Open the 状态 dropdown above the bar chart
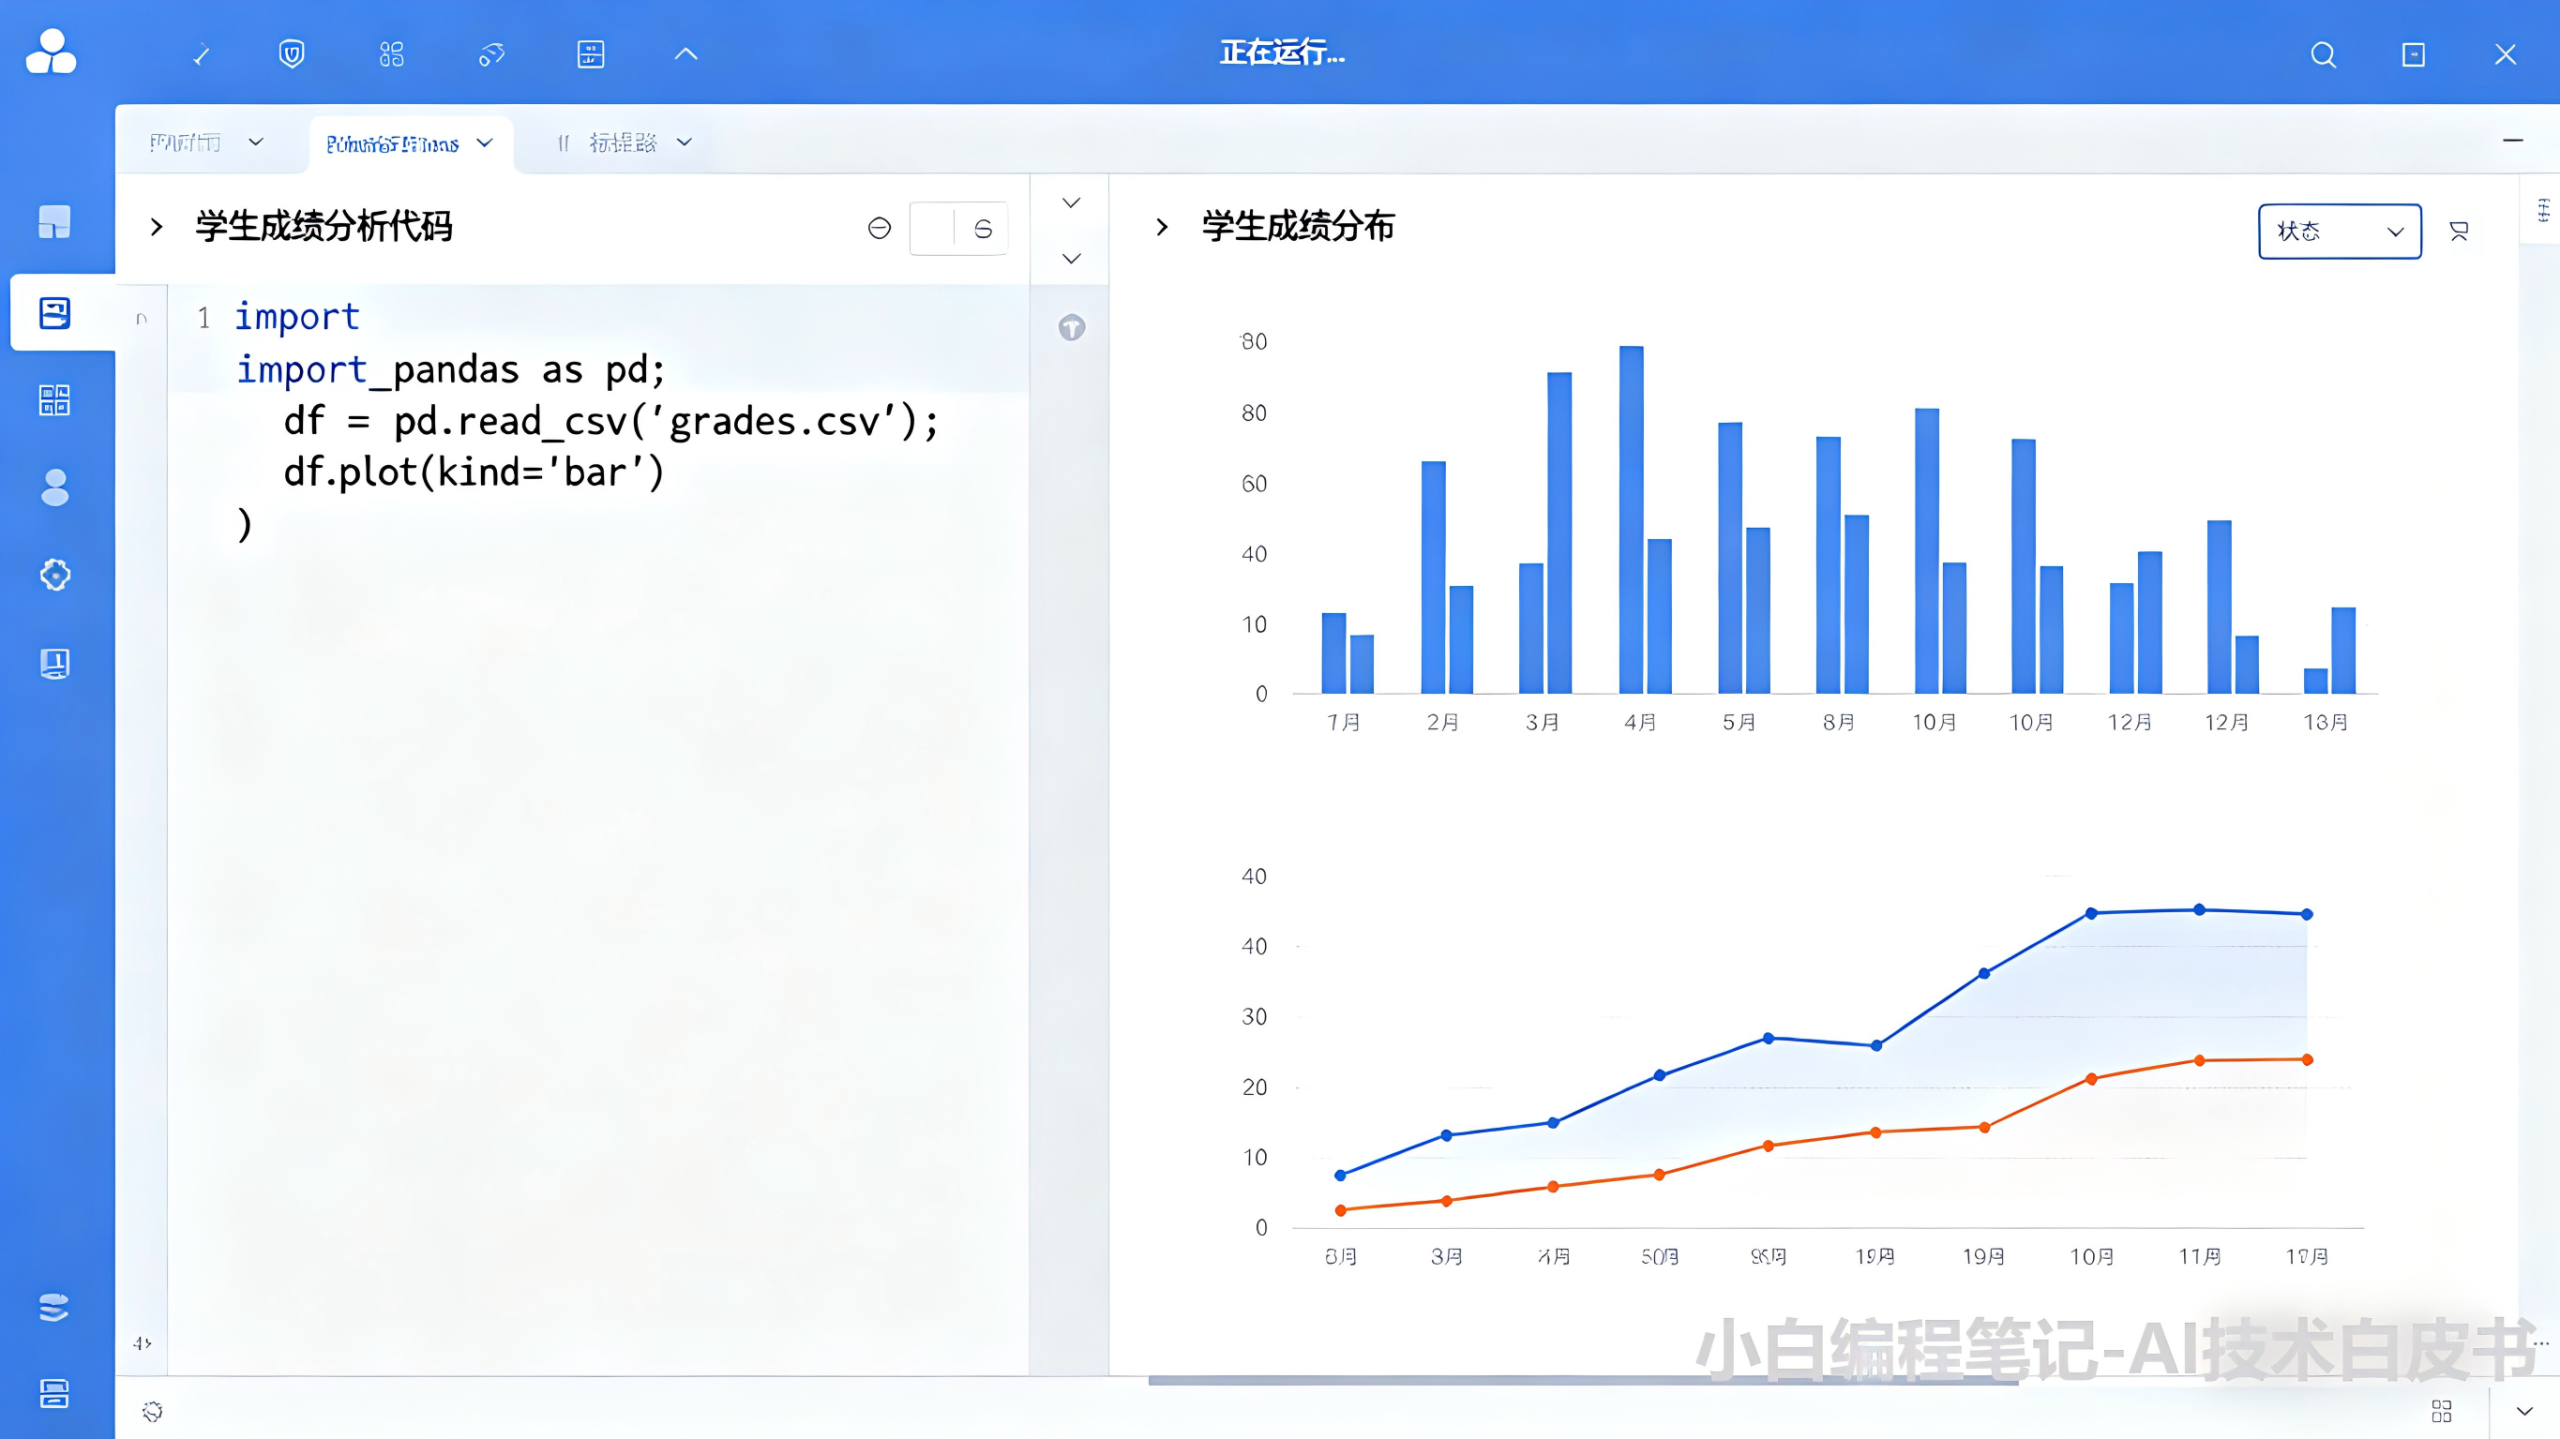Image resolution: width=2560 pixels, height=1439 pixels. pyautogui.click(x=2339, y=231)
